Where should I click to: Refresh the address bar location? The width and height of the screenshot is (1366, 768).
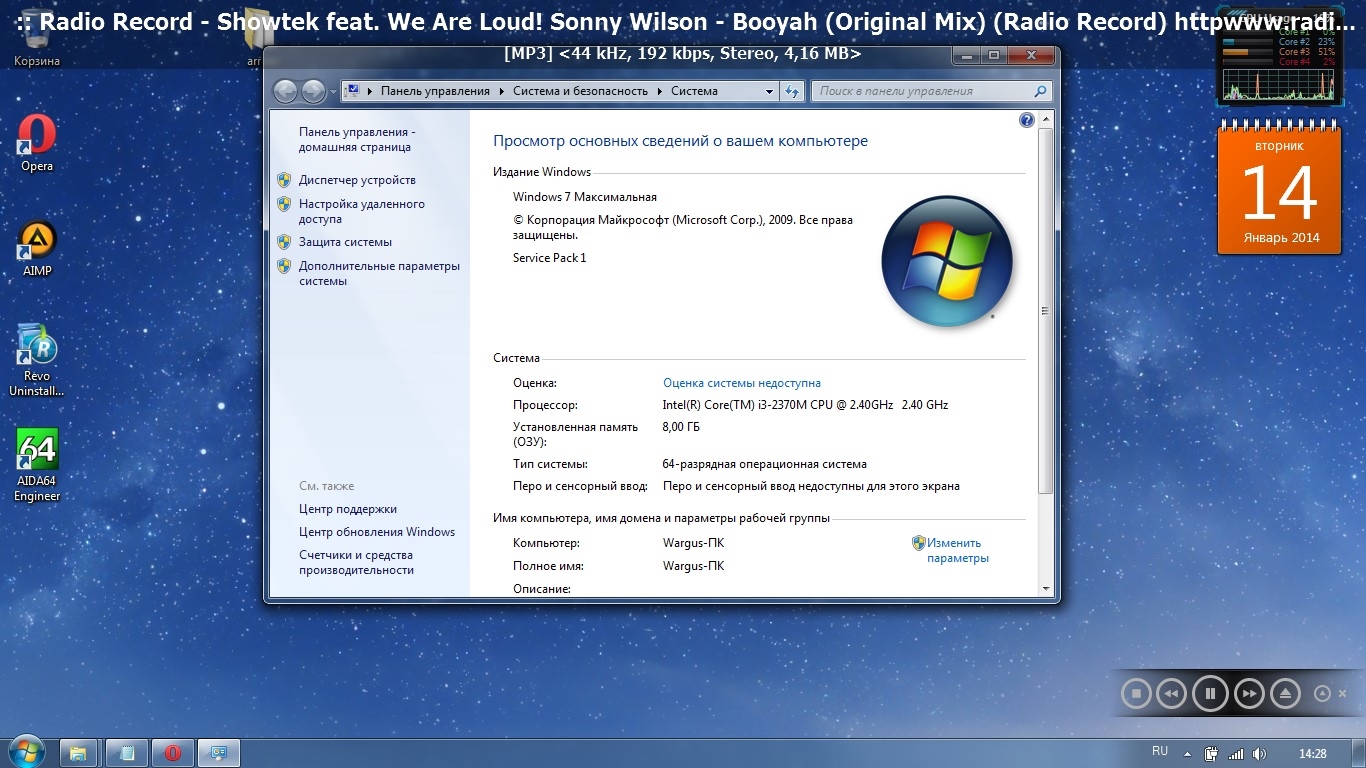793,91
